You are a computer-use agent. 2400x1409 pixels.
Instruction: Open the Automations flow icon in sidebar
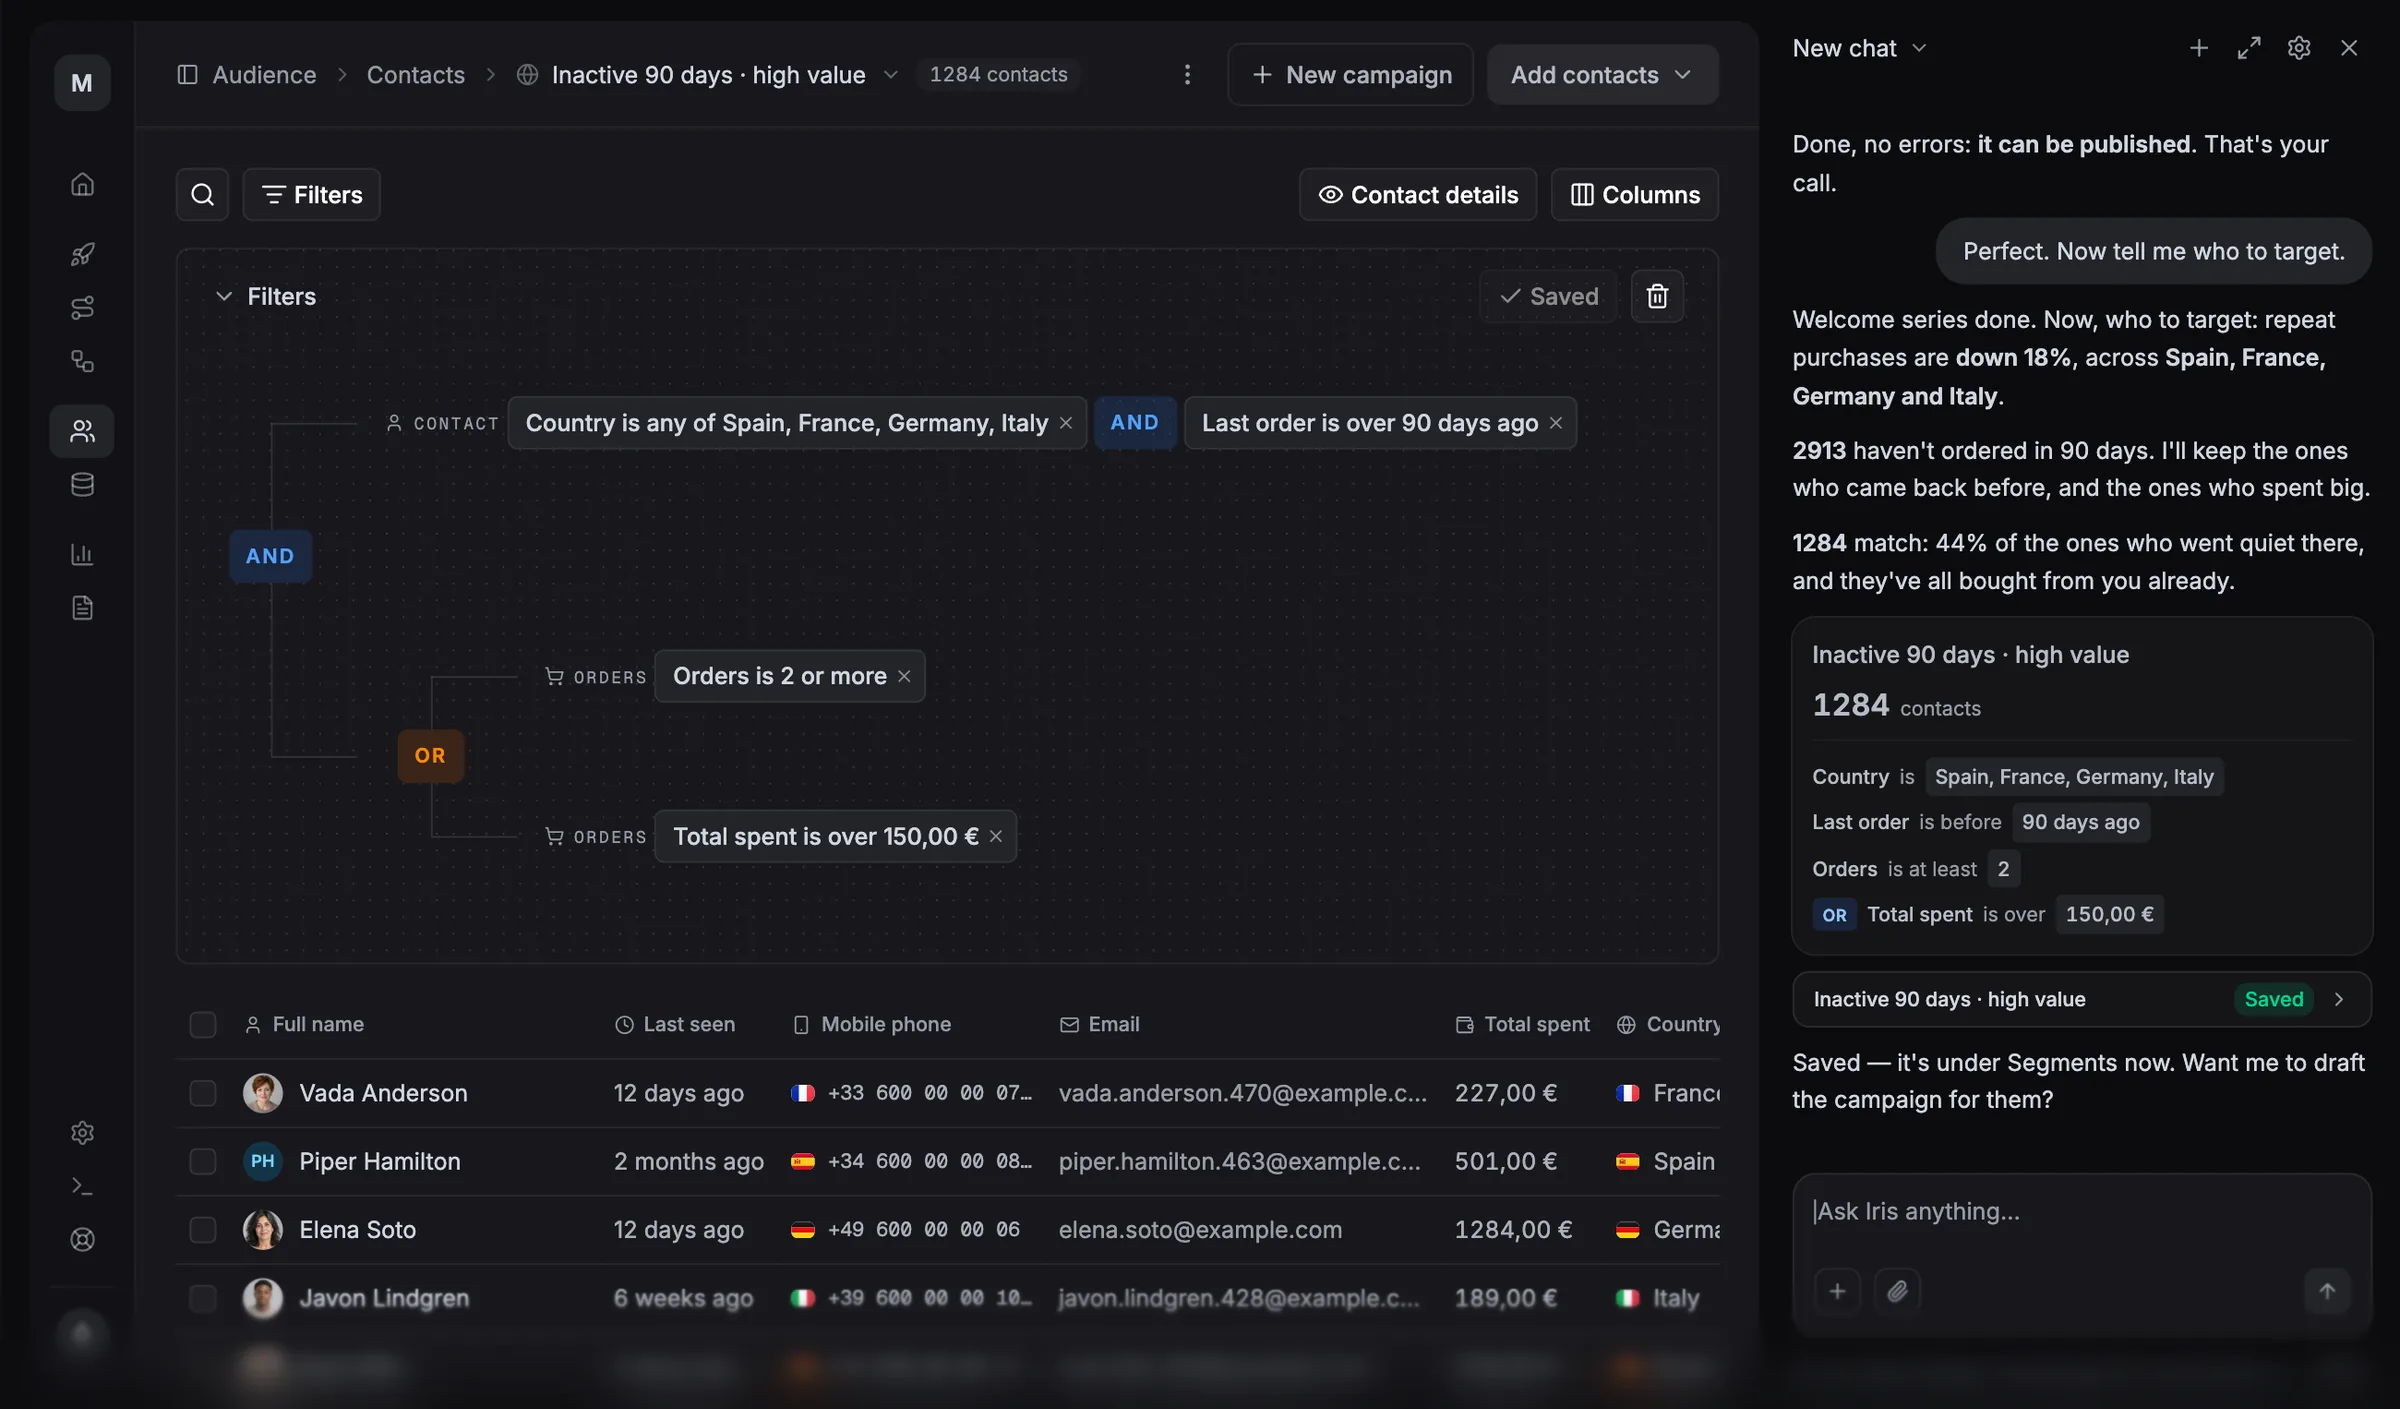click(82, 307)
